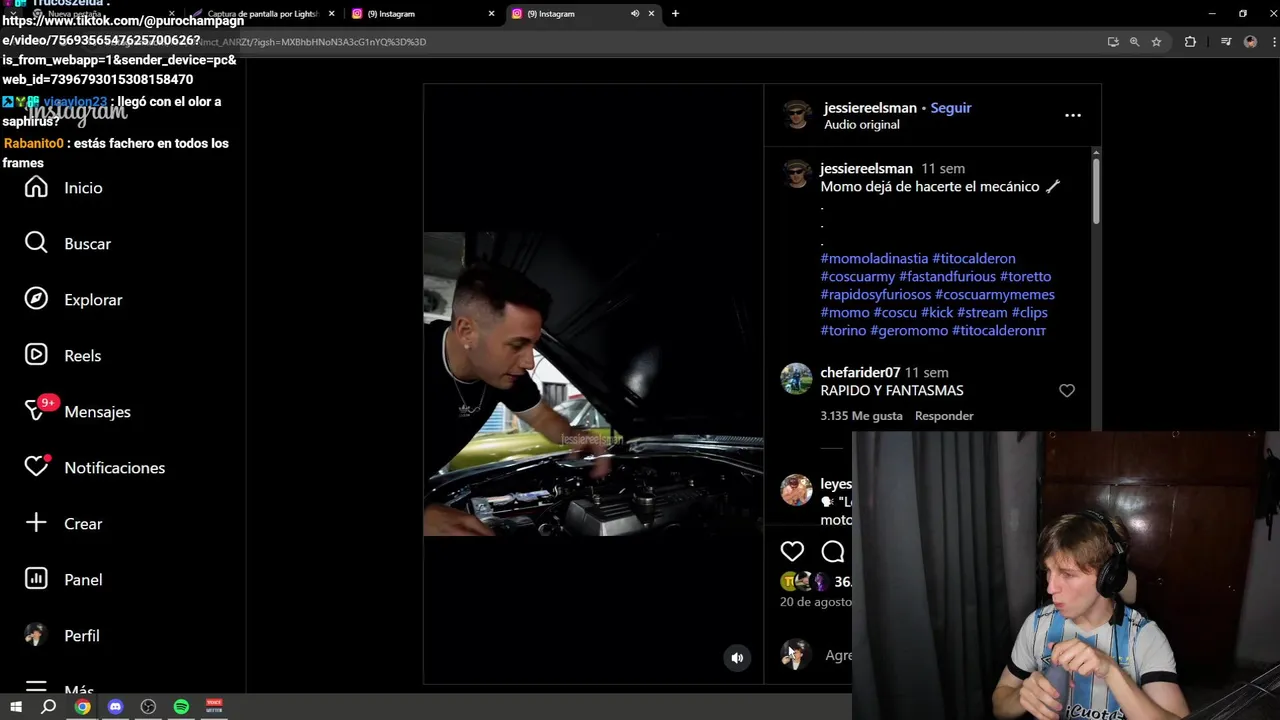Click the #rapidosyfuriosos hashtag

tap(875, 295)
